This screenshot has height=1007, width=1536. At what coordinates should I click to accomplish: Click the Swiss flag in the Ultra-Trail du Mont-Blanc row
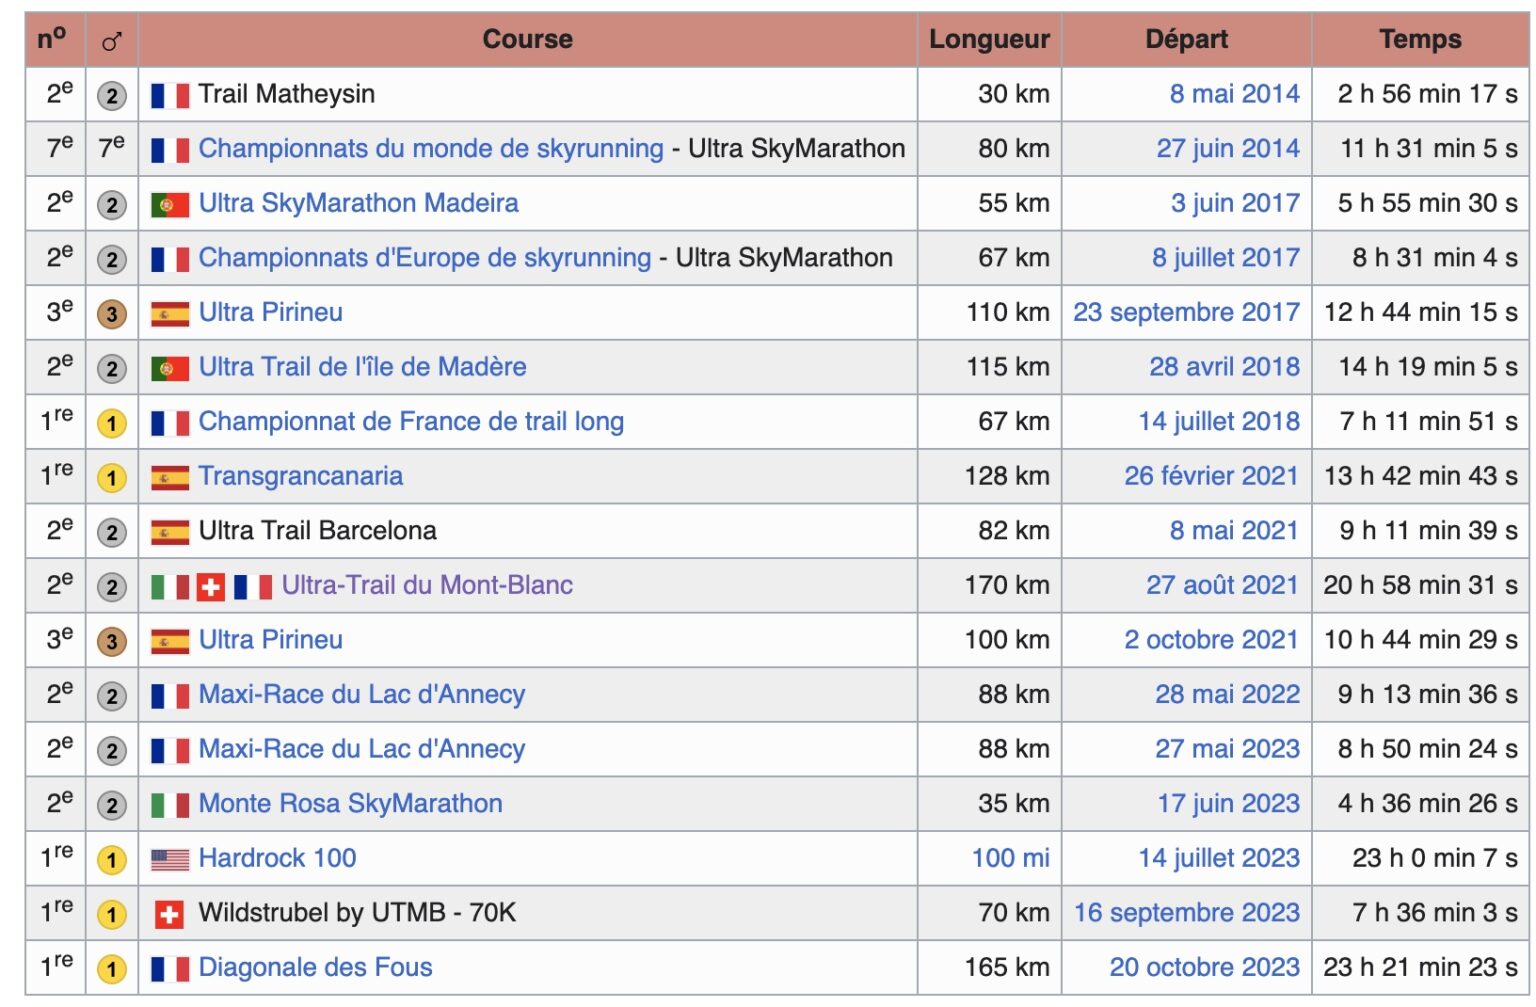click(211, 587)
